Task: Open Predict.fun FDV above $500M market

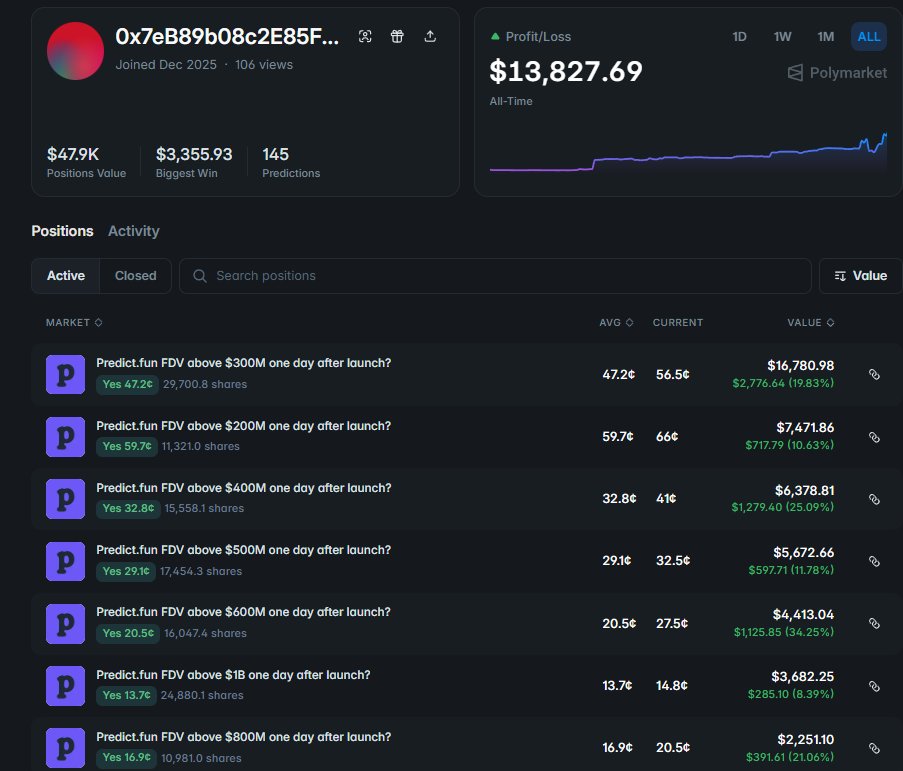Action: (244, 550)
